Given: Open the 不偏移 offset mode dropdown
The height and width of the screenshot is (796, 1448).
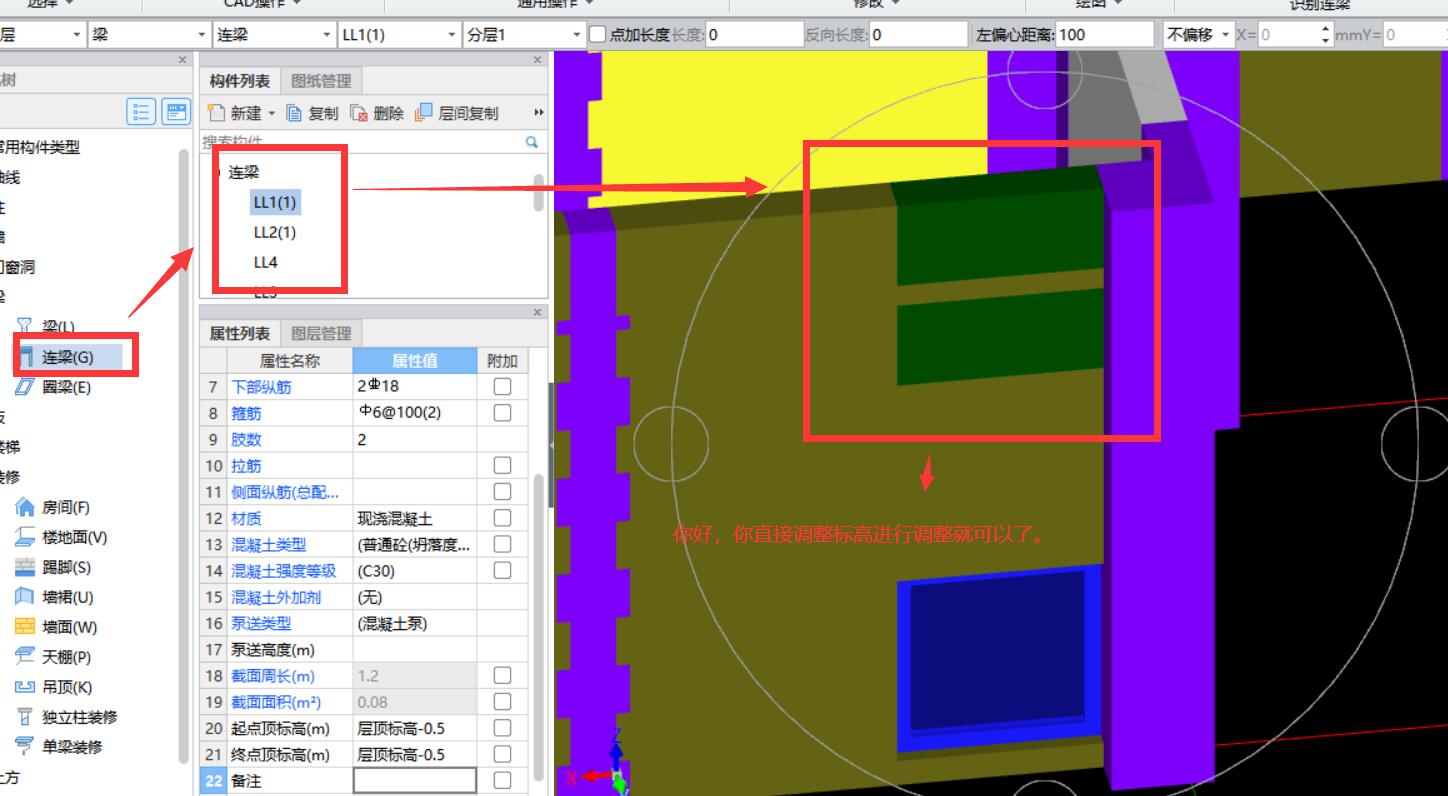Looking at the screenshot, I should (x=1224, y=35).
